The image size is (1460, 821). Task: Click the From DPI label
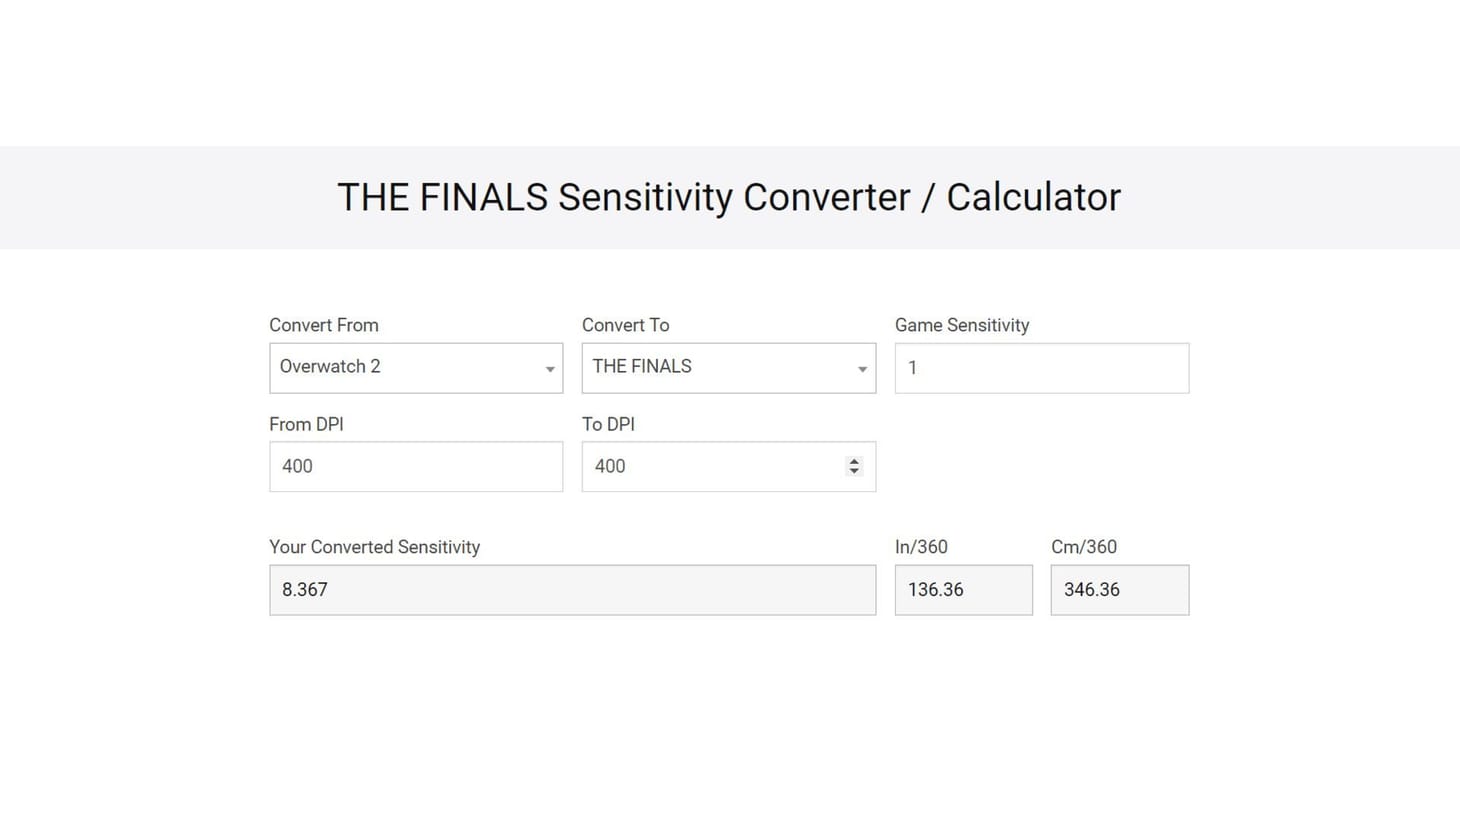306,424
